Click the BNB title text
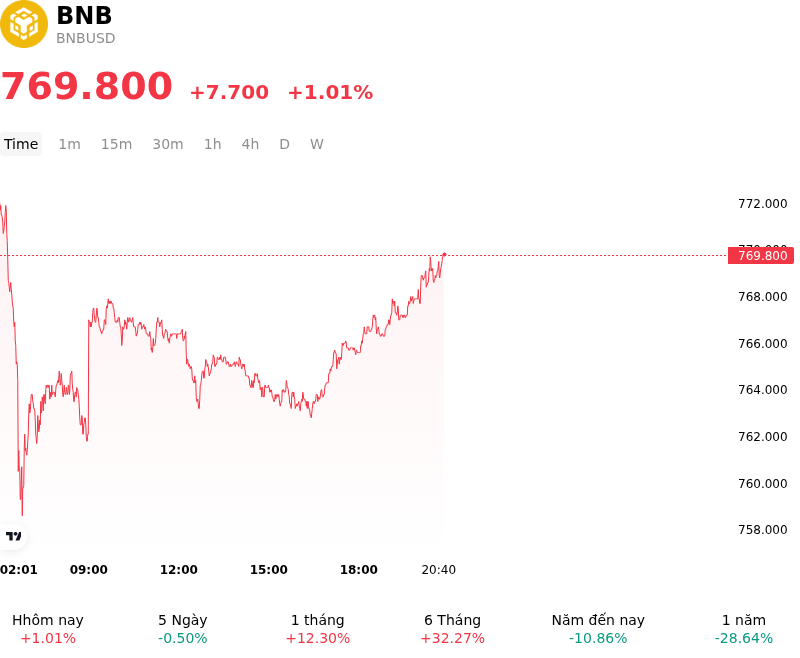800x658 pixels. tap(84, 15)
